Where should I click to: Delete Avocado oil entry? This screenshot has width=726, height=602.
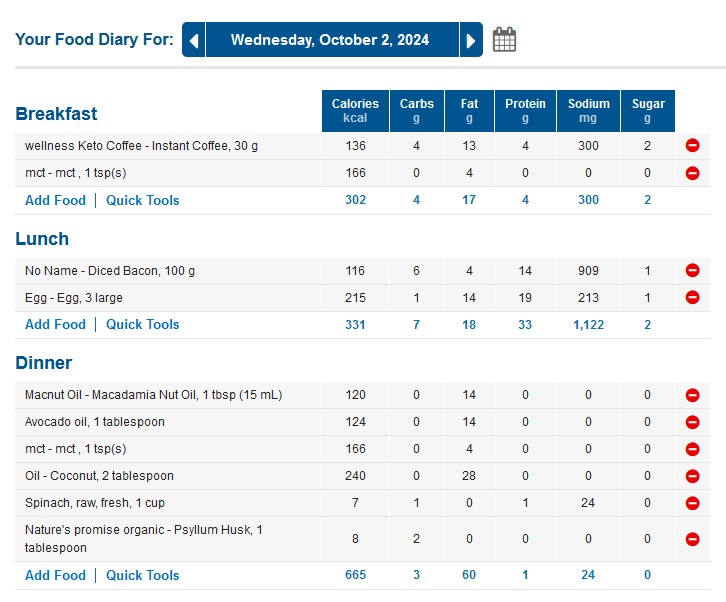click(692, 422)
